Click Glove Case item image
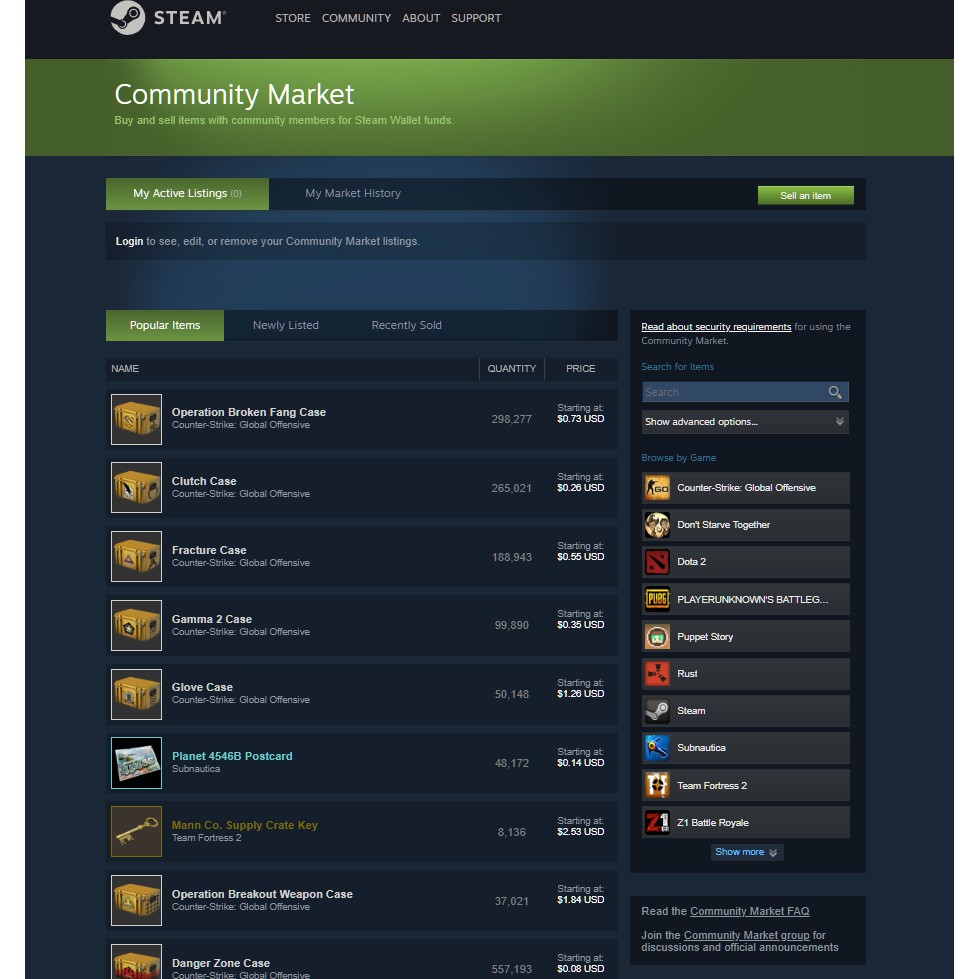 136,694
